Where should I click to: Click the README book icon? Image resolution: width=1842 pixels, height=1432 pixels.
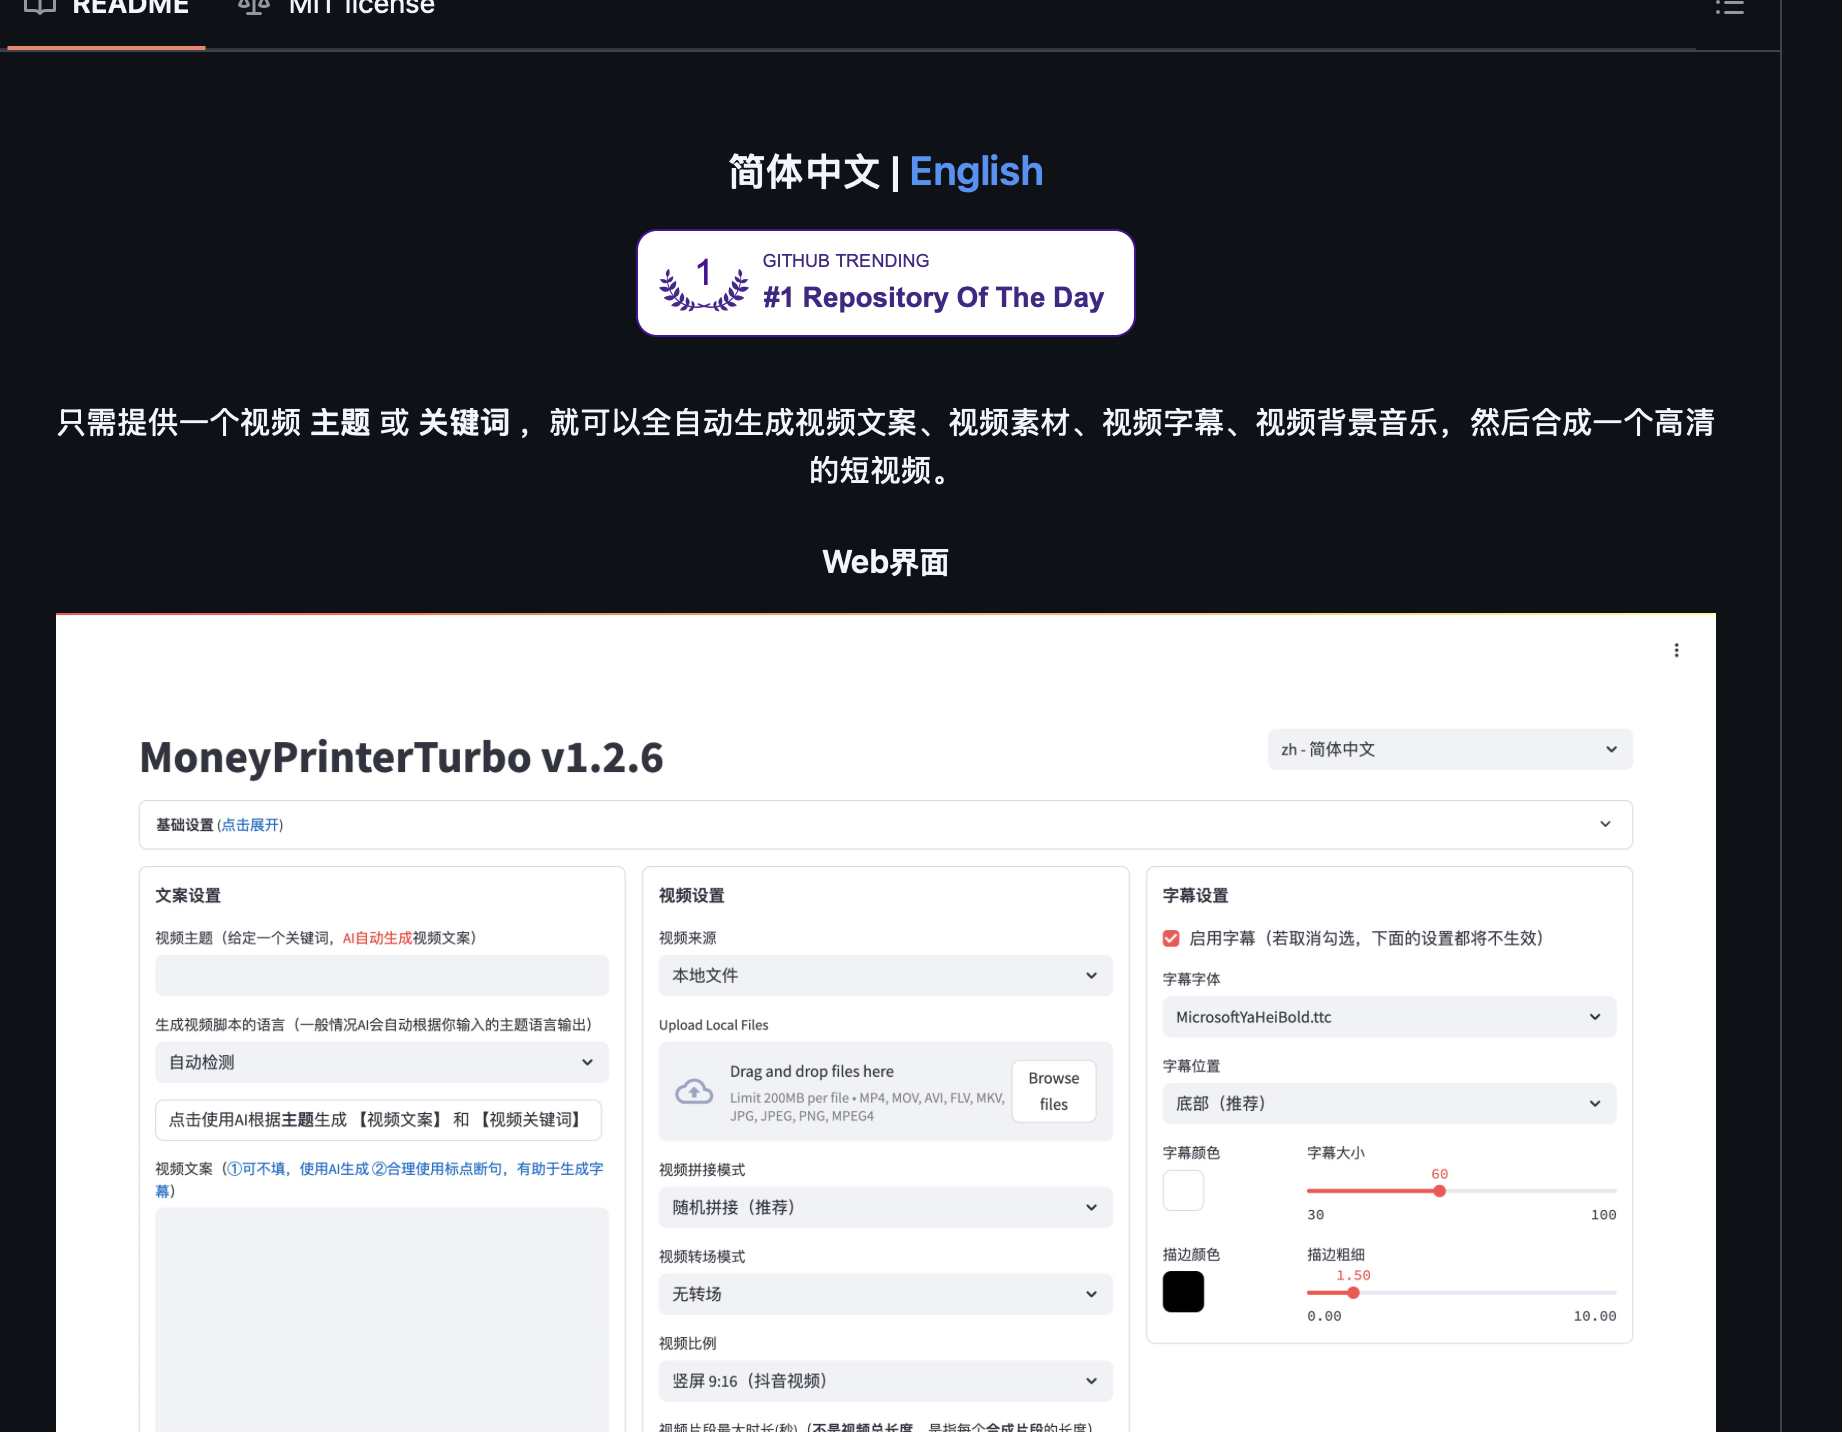coord(40,8)
